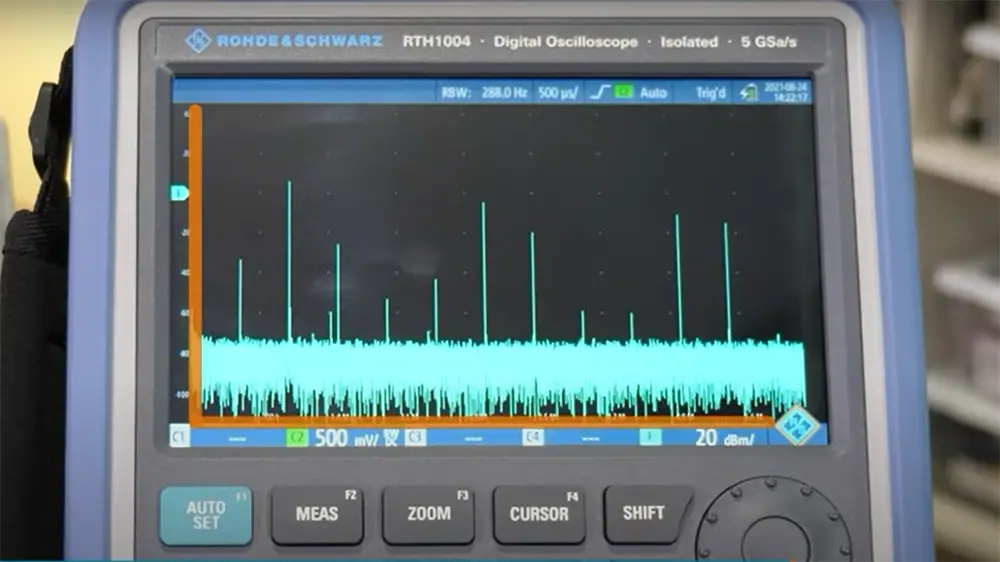Toggle channel C2 indicator
This screenshot has height=562, width=1000.
tap(297, 438)
